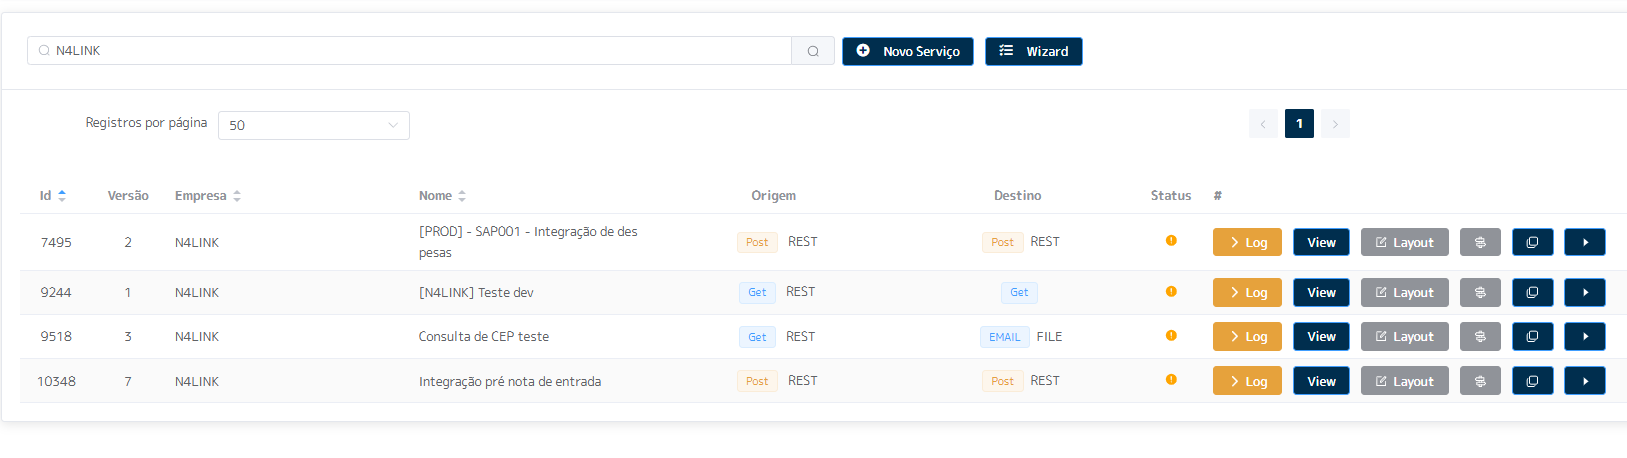Open Layout for service 9518
Screen dimensions: 1627x458
pos(1405,336)
